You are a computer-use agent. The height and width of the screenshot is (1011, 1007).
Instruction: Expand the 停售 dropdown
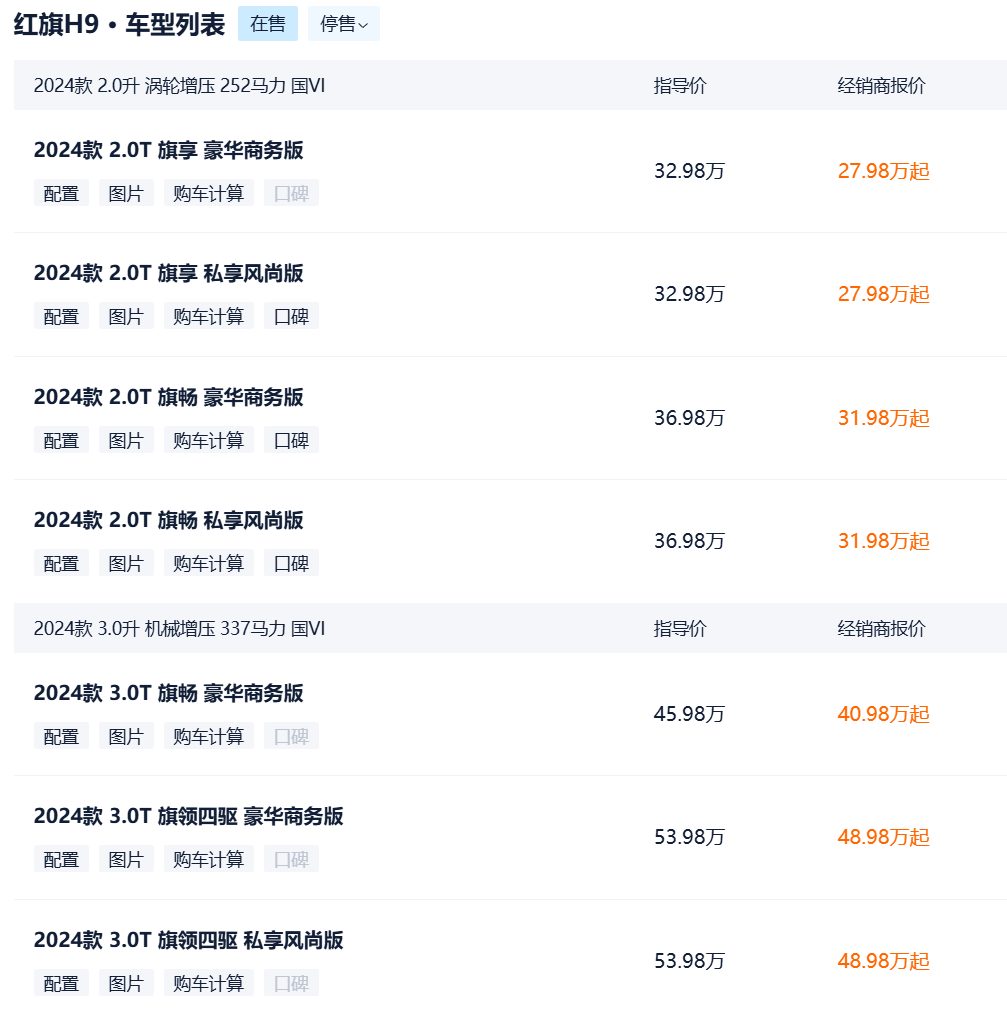[343, 24]
